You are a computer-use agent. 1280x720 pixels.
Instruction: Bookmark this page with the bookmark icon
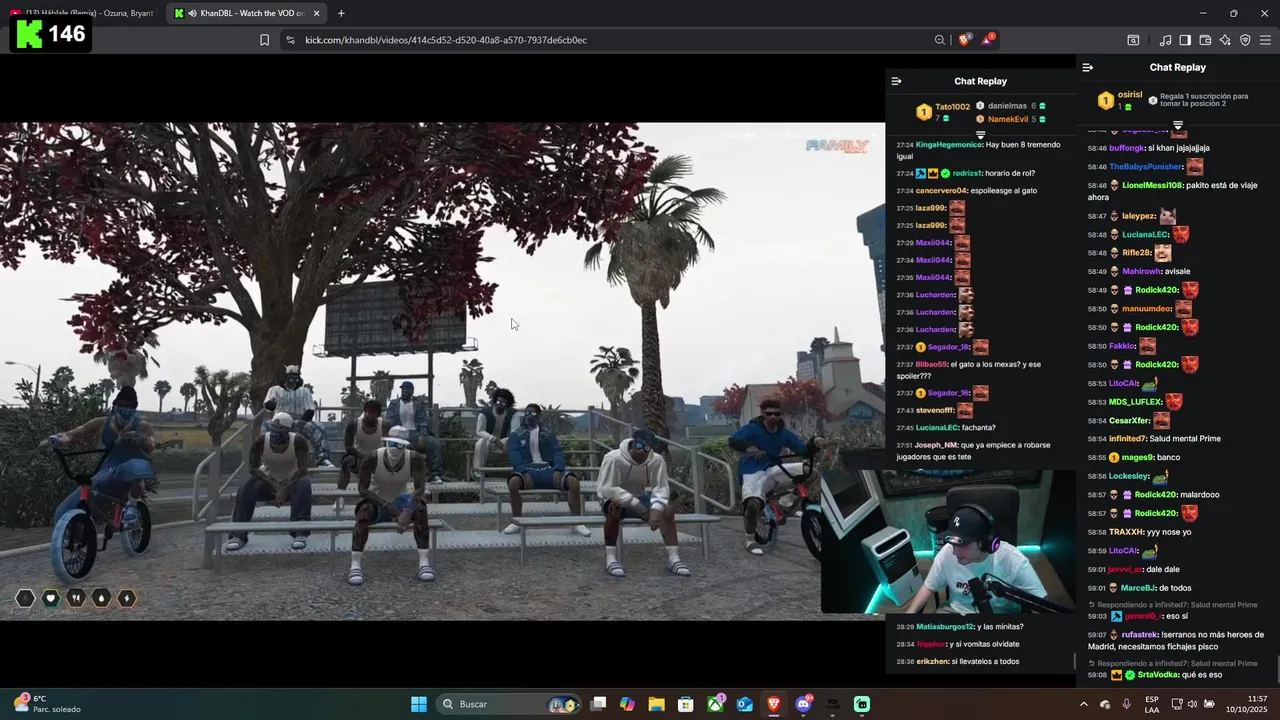264,40
